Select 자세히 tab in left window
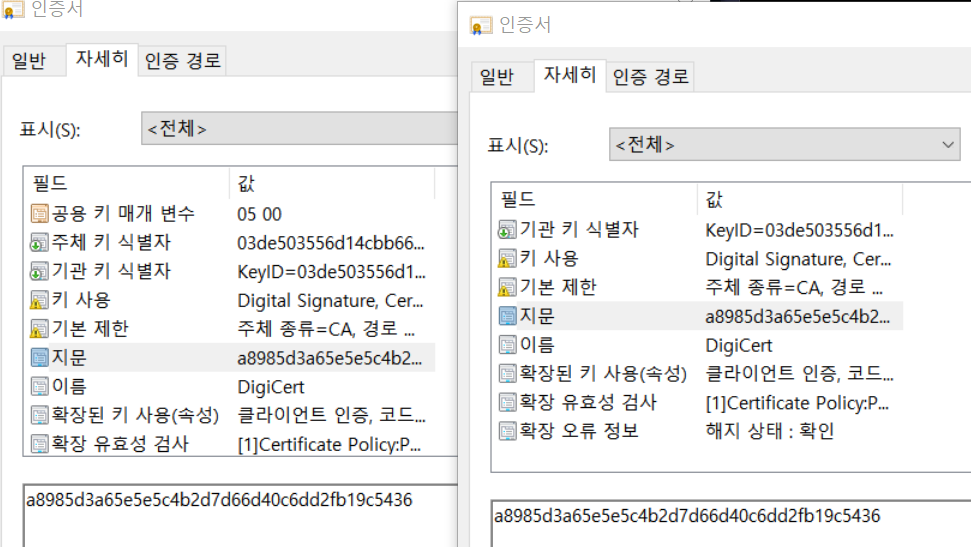This screenshot has height=547, width=971. 102,59
